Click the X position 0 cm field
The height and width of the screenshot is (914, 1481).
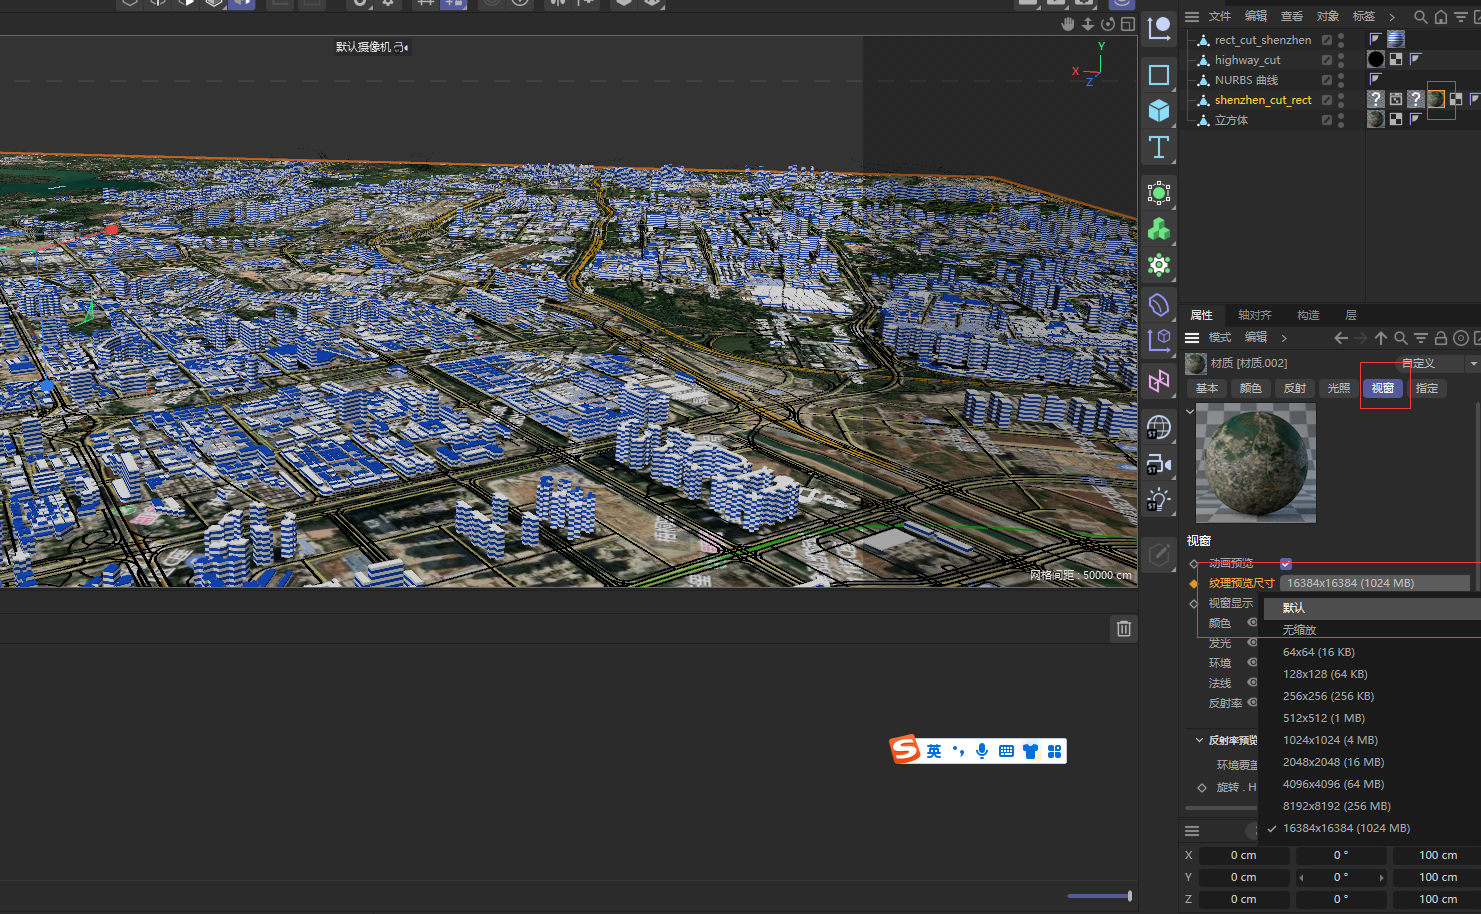point(1242,855)
